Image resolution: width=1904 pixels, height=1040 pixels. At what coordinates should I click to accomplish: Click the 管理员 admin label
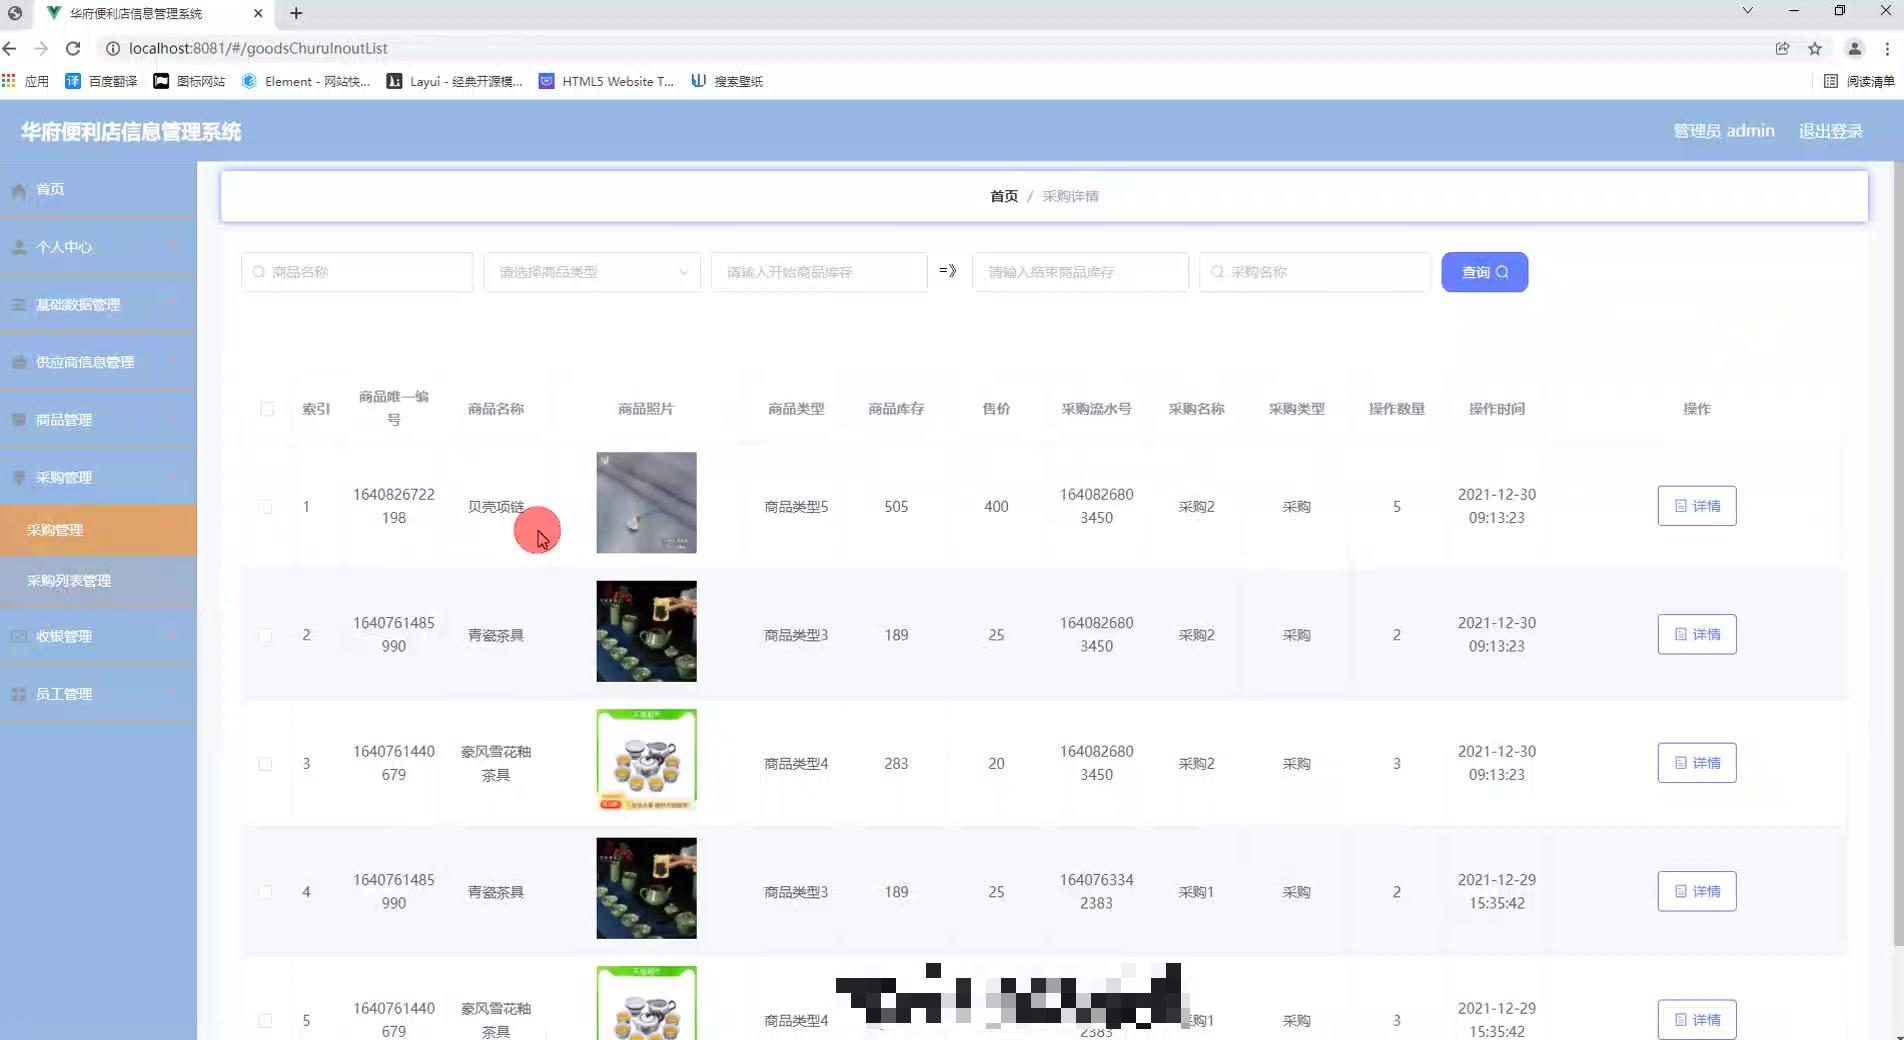tap(1723, 131)
